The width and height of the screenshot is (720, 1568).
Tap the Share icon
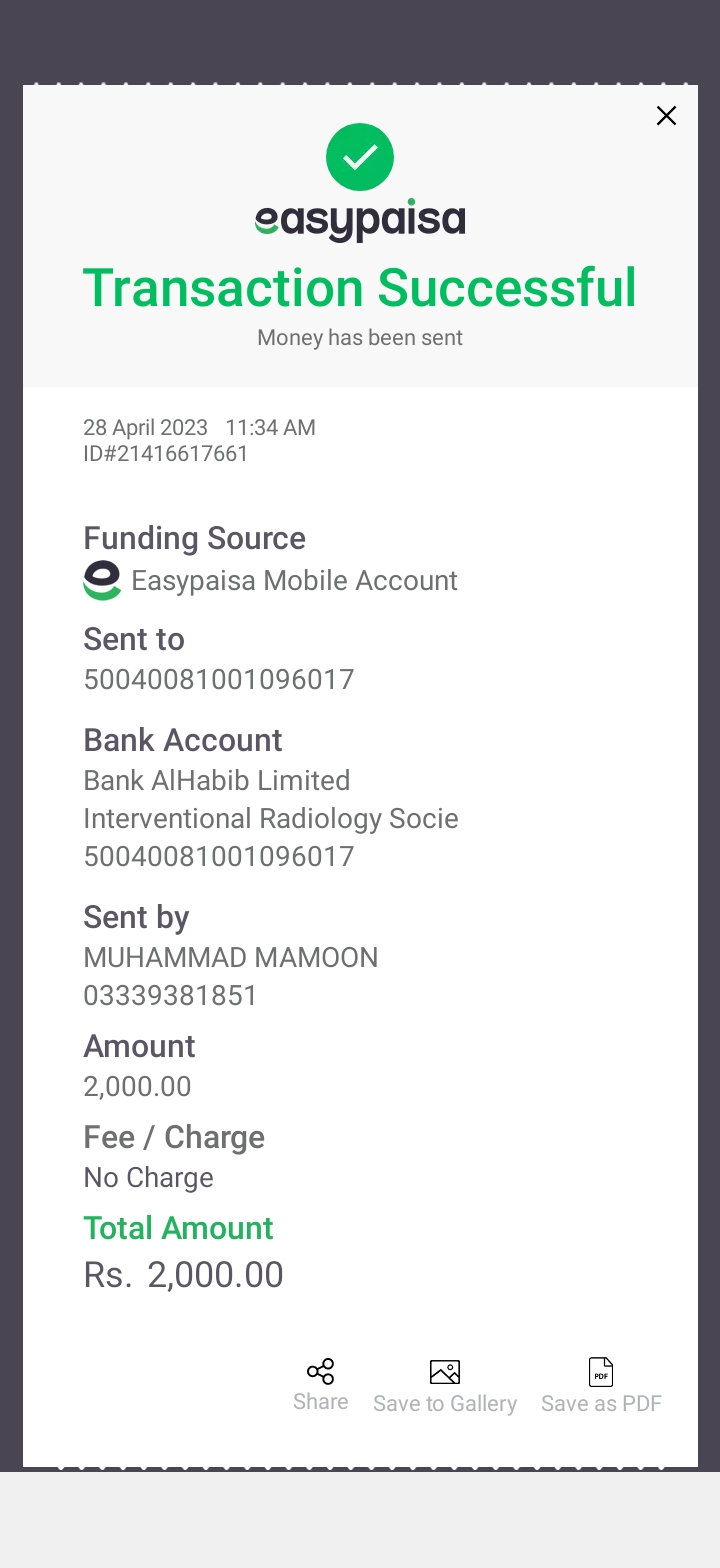[320, 1371]
